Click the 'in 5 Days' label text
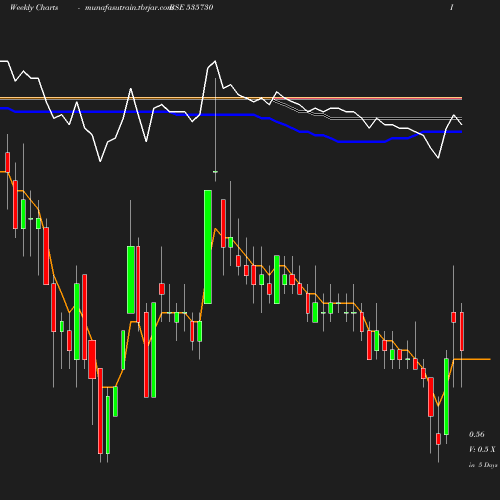Viewport: 500px width, 500px height. point(483,465)
